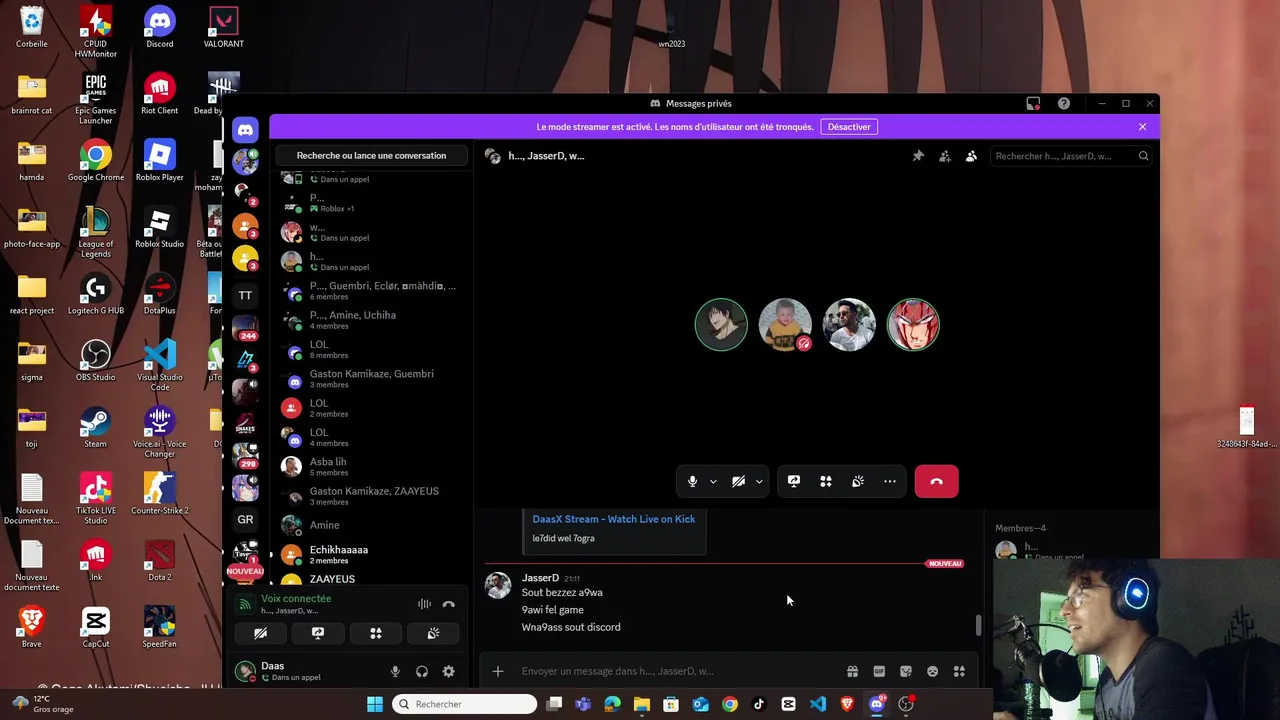Select OBS Studio desktop icon

(x=96, y=360)
